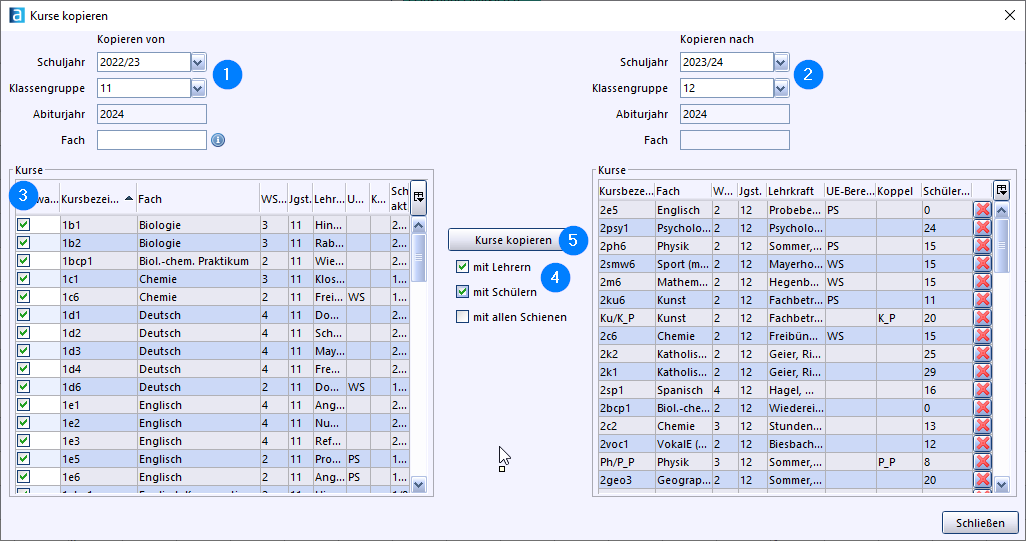Image resolution: width=1026 pixels, height=541 pixels.
Task: Remove course 2smw6 using red X icon
Action: tap(982, 264)
